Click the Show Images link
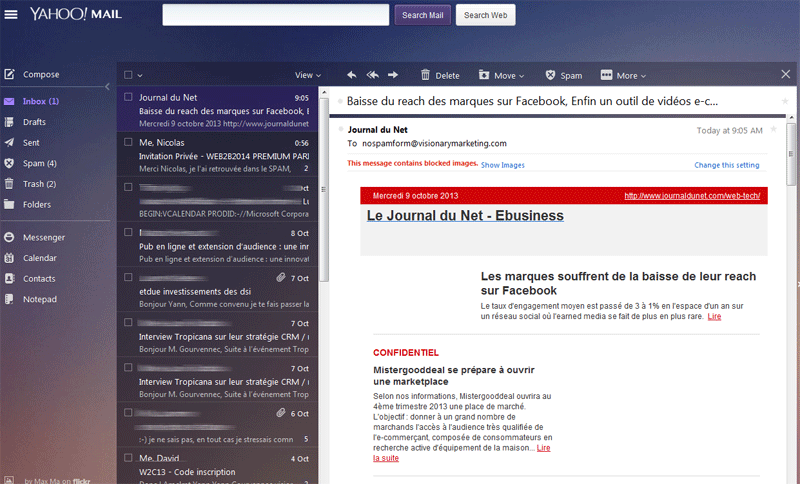The image size is (800, 484). [503, 165]
